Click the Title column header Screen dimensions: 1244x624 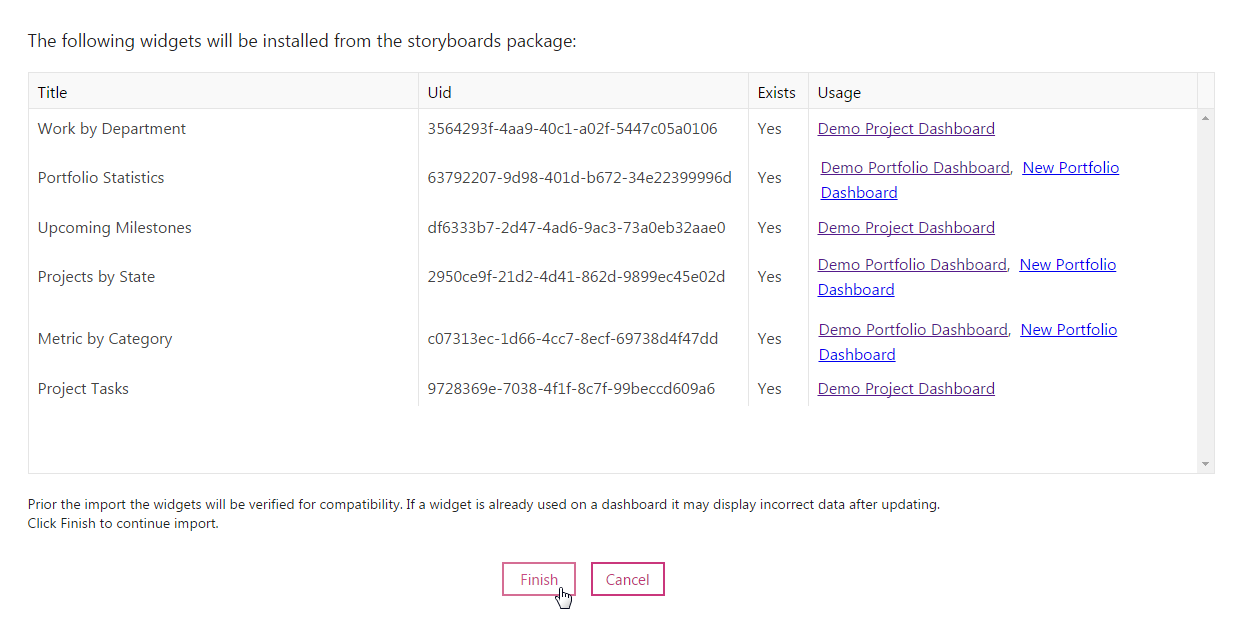(x=223, y=92)
